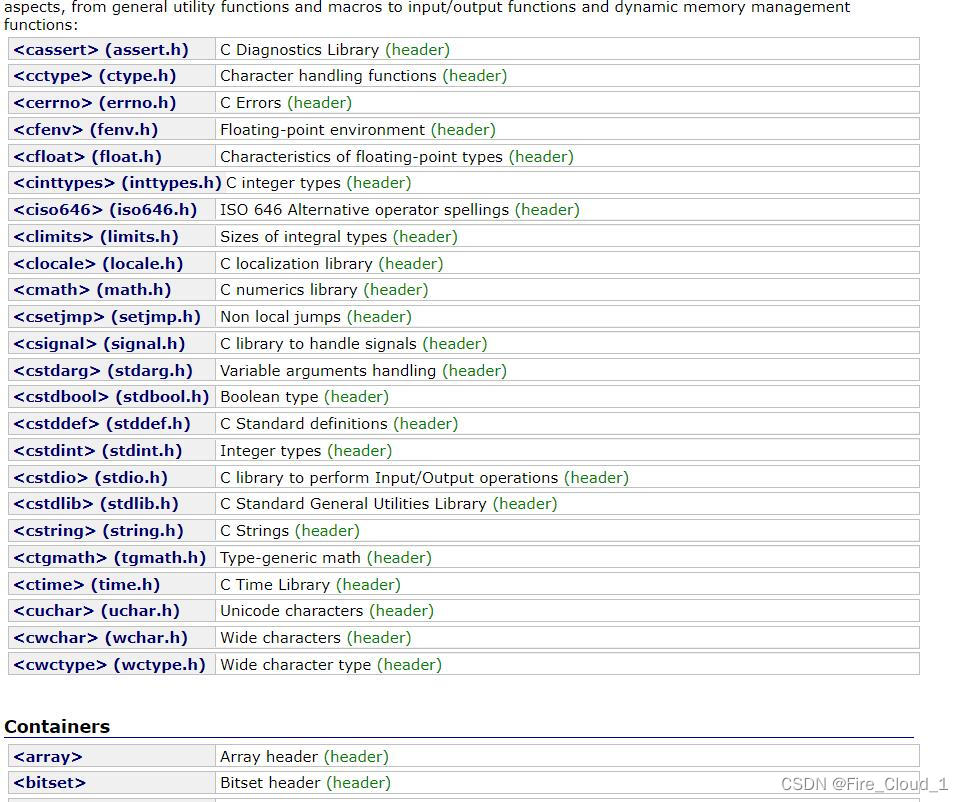Open the <cwchar> (wchar.h) link
Screen dimensions: 963x802
tap(100, 637)
